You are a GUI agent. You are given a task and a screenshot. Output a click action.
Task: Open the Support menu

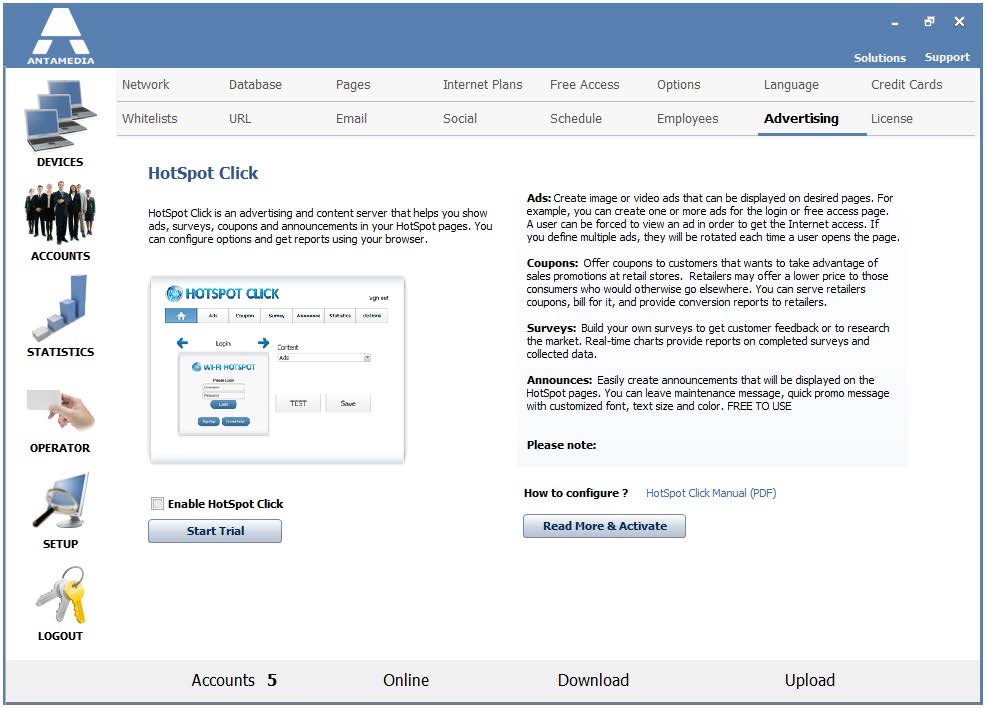[x=947, y=57]
